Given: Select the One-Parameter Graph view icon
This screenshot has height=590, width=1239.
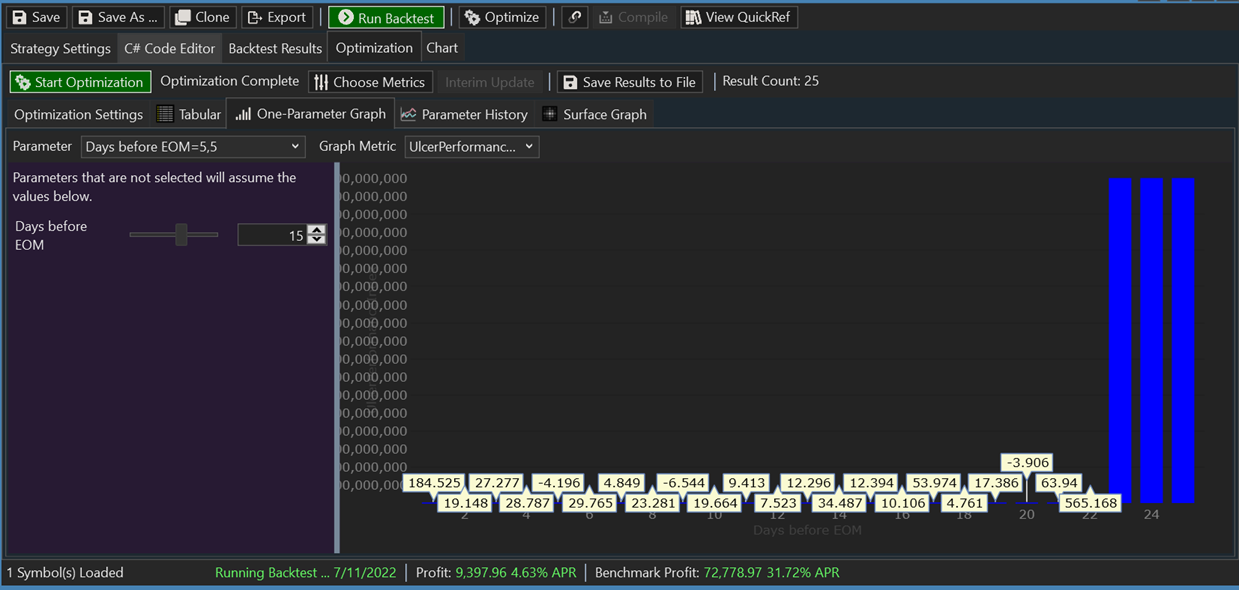Looking at the screenshot, I should (x=242, y=114).
